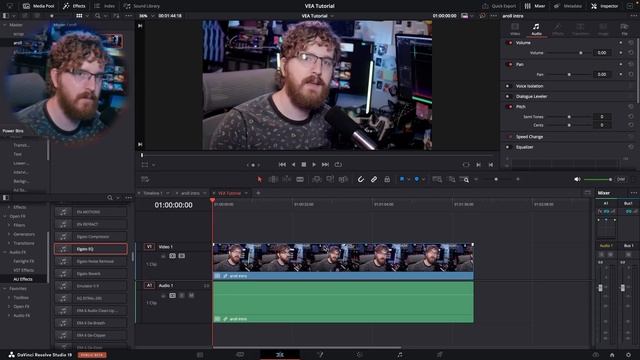
Task: Click the video clip thumbnails on V1
Action: click(343, 258)
